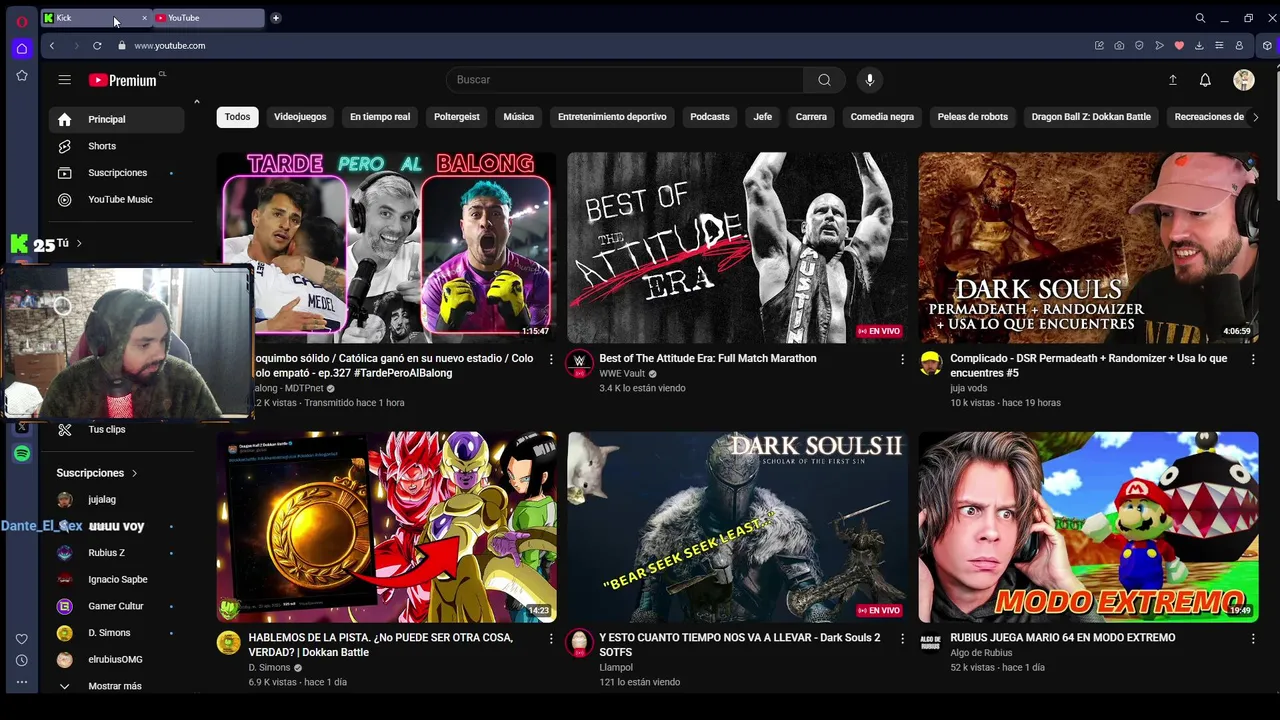The height and width of the screenshot is (720, 1280).
Task: Open WWE Vault channel link
Action: (622, 374)
